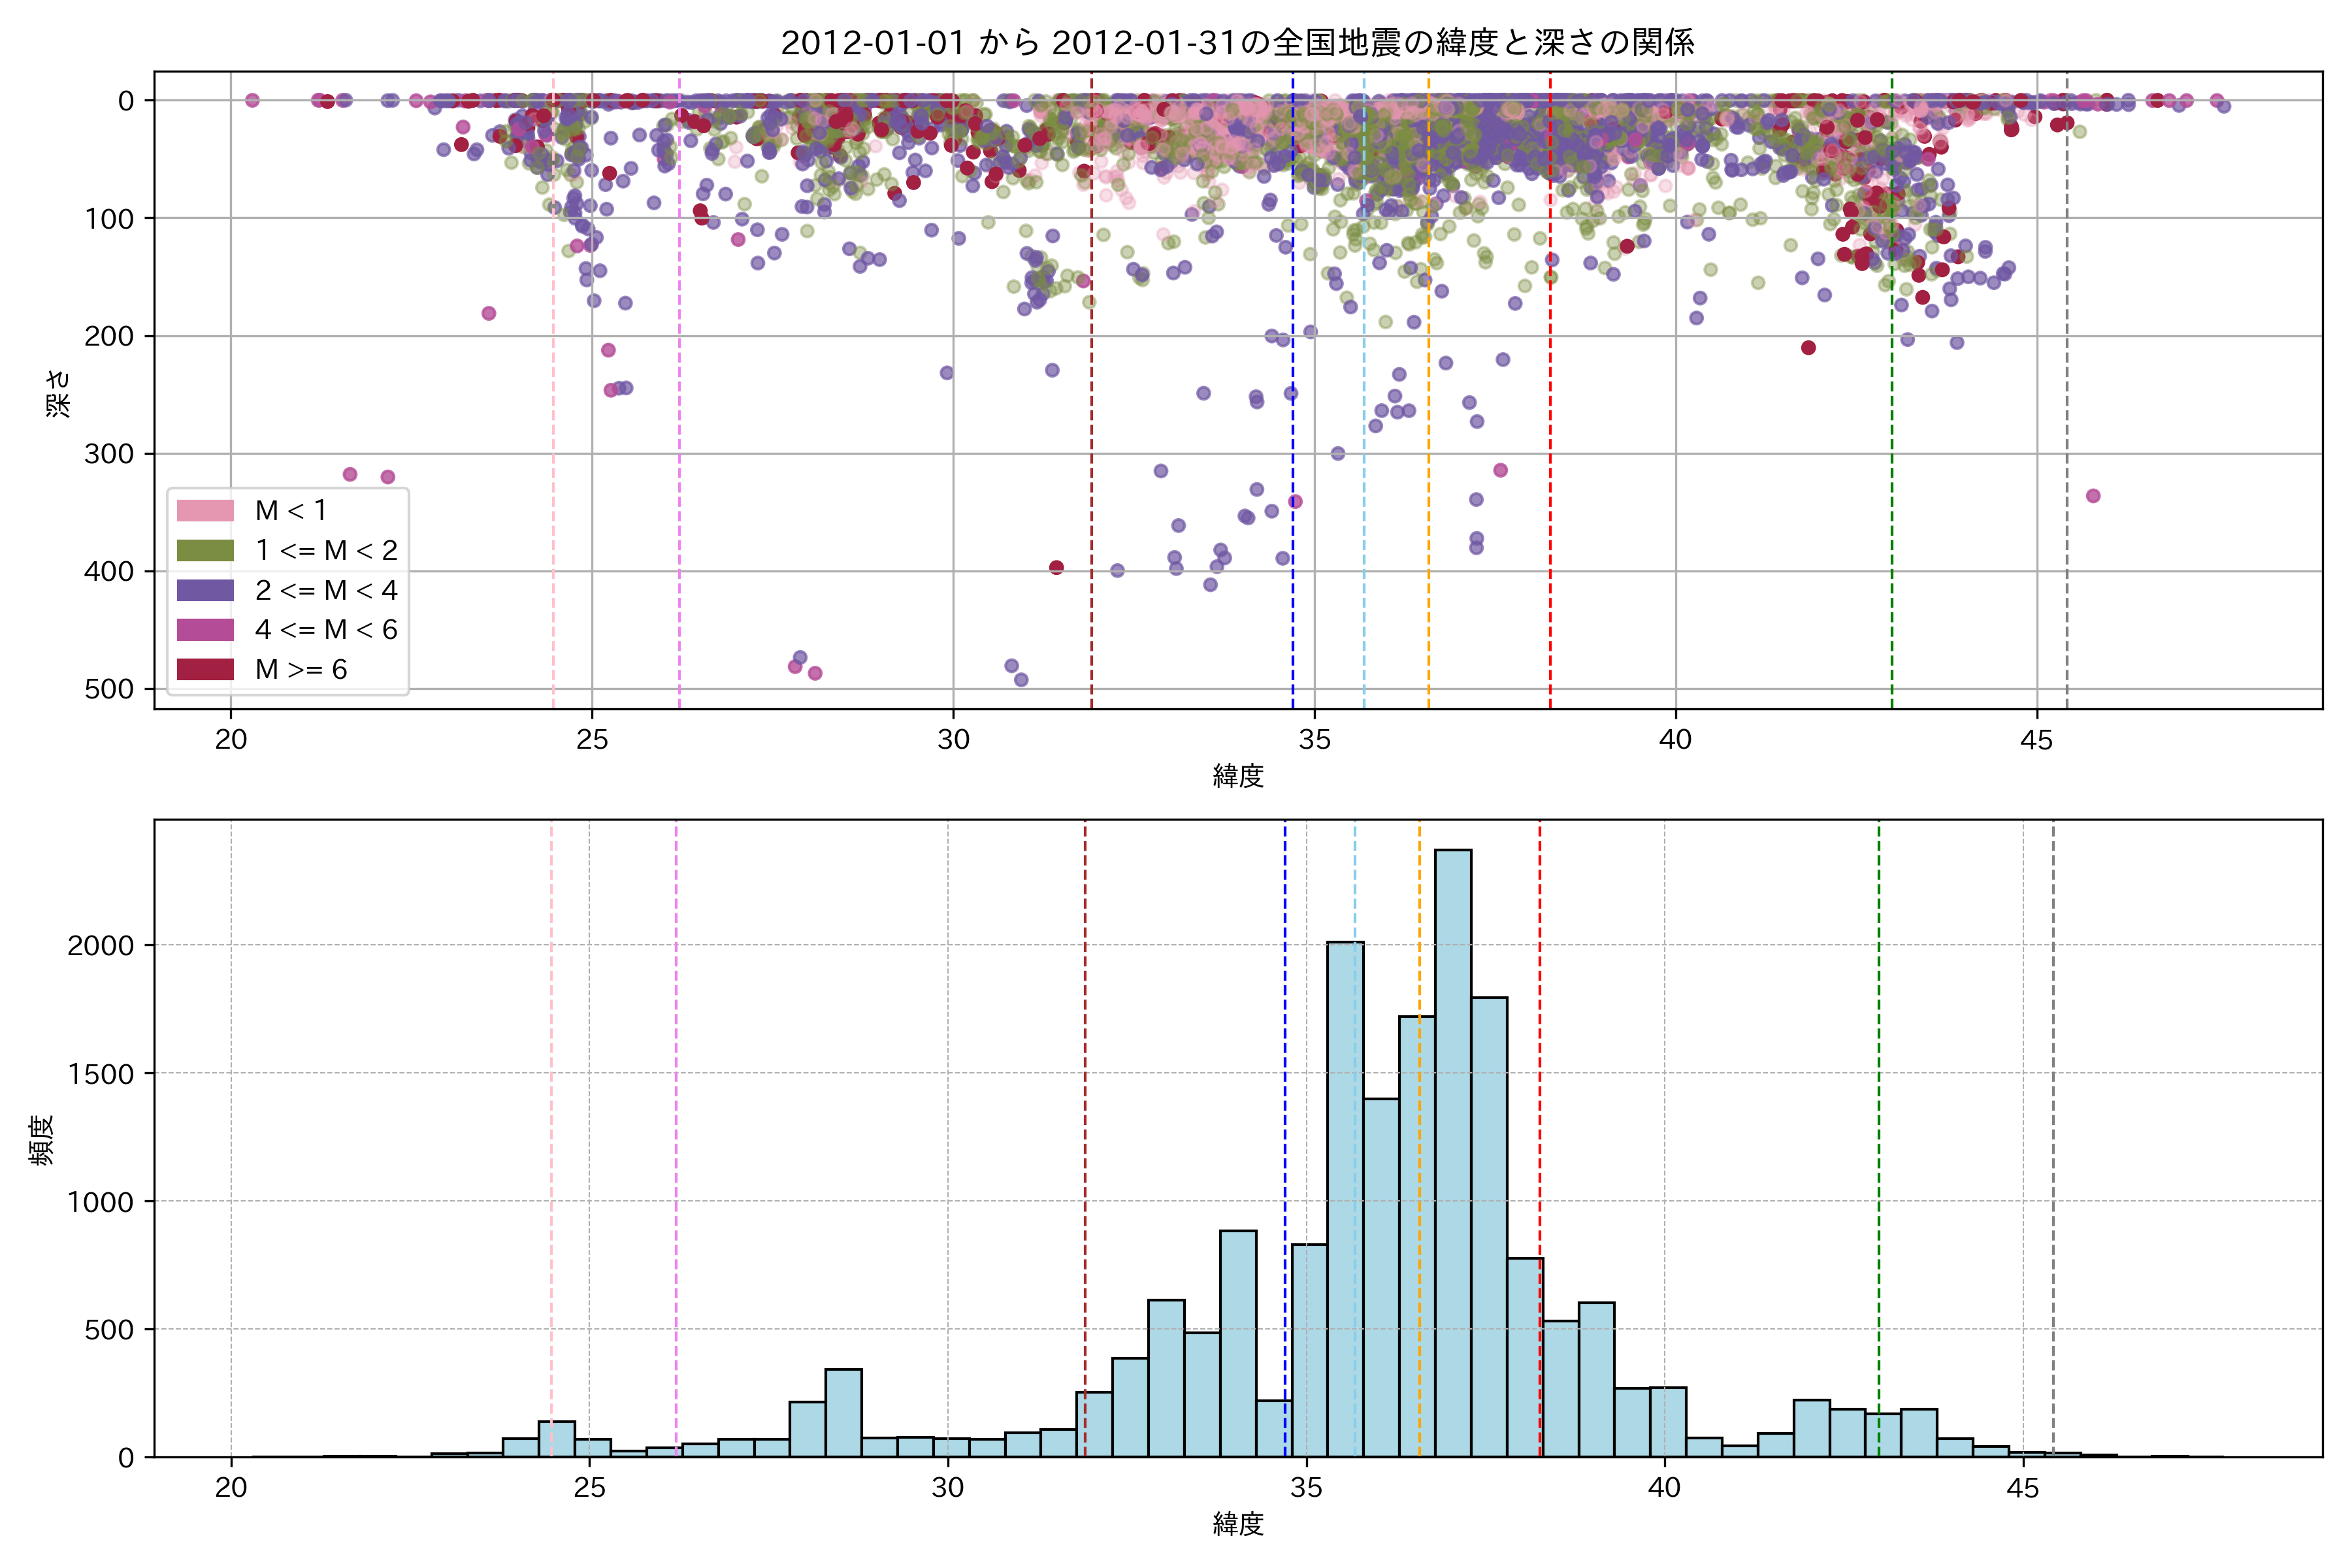Click the 2000 tick label on the frequency axis

pos(100,946)
